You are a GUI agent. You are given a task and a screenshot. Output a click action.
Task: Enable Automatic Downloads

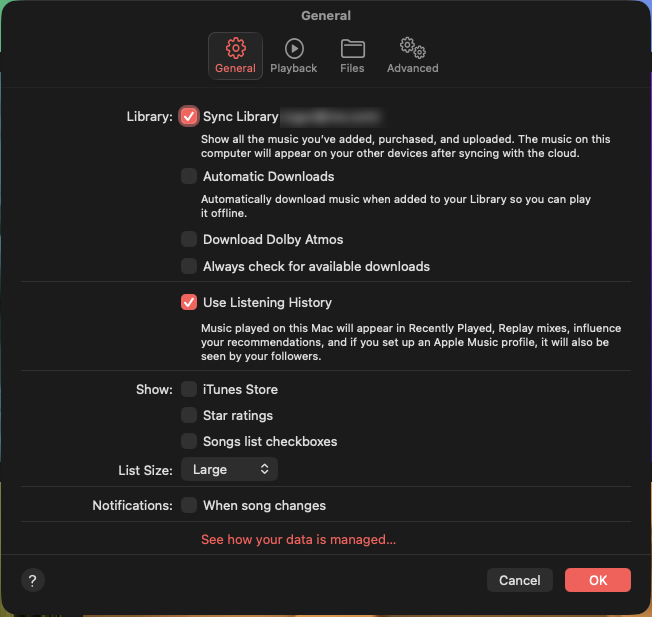click(189, 177)
